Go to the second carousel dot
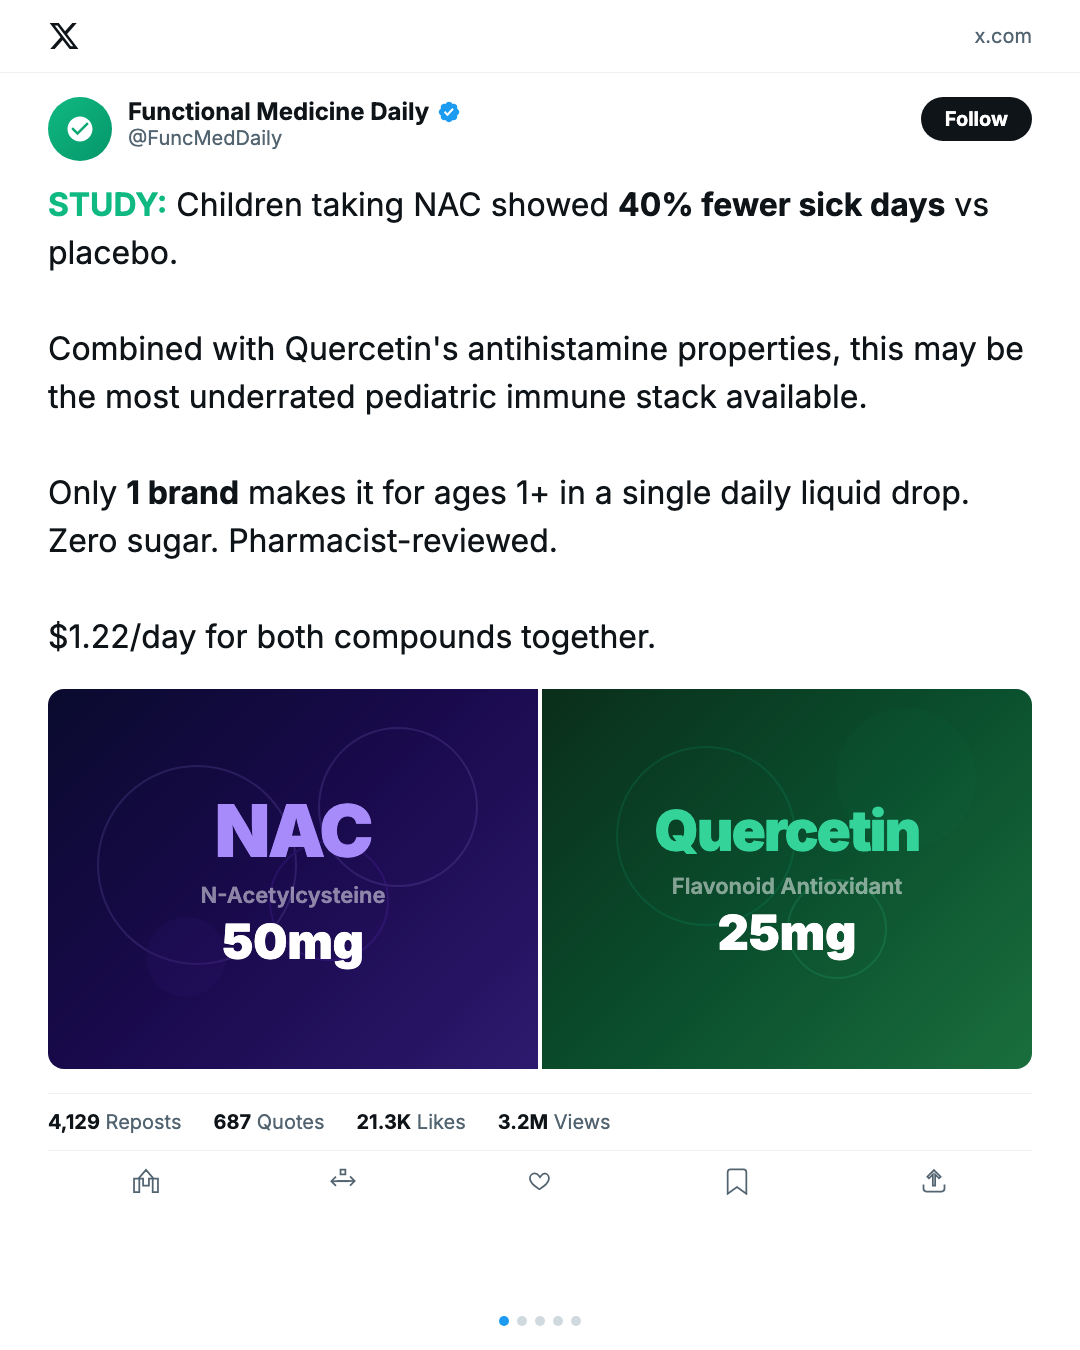 coord(522,1321)
